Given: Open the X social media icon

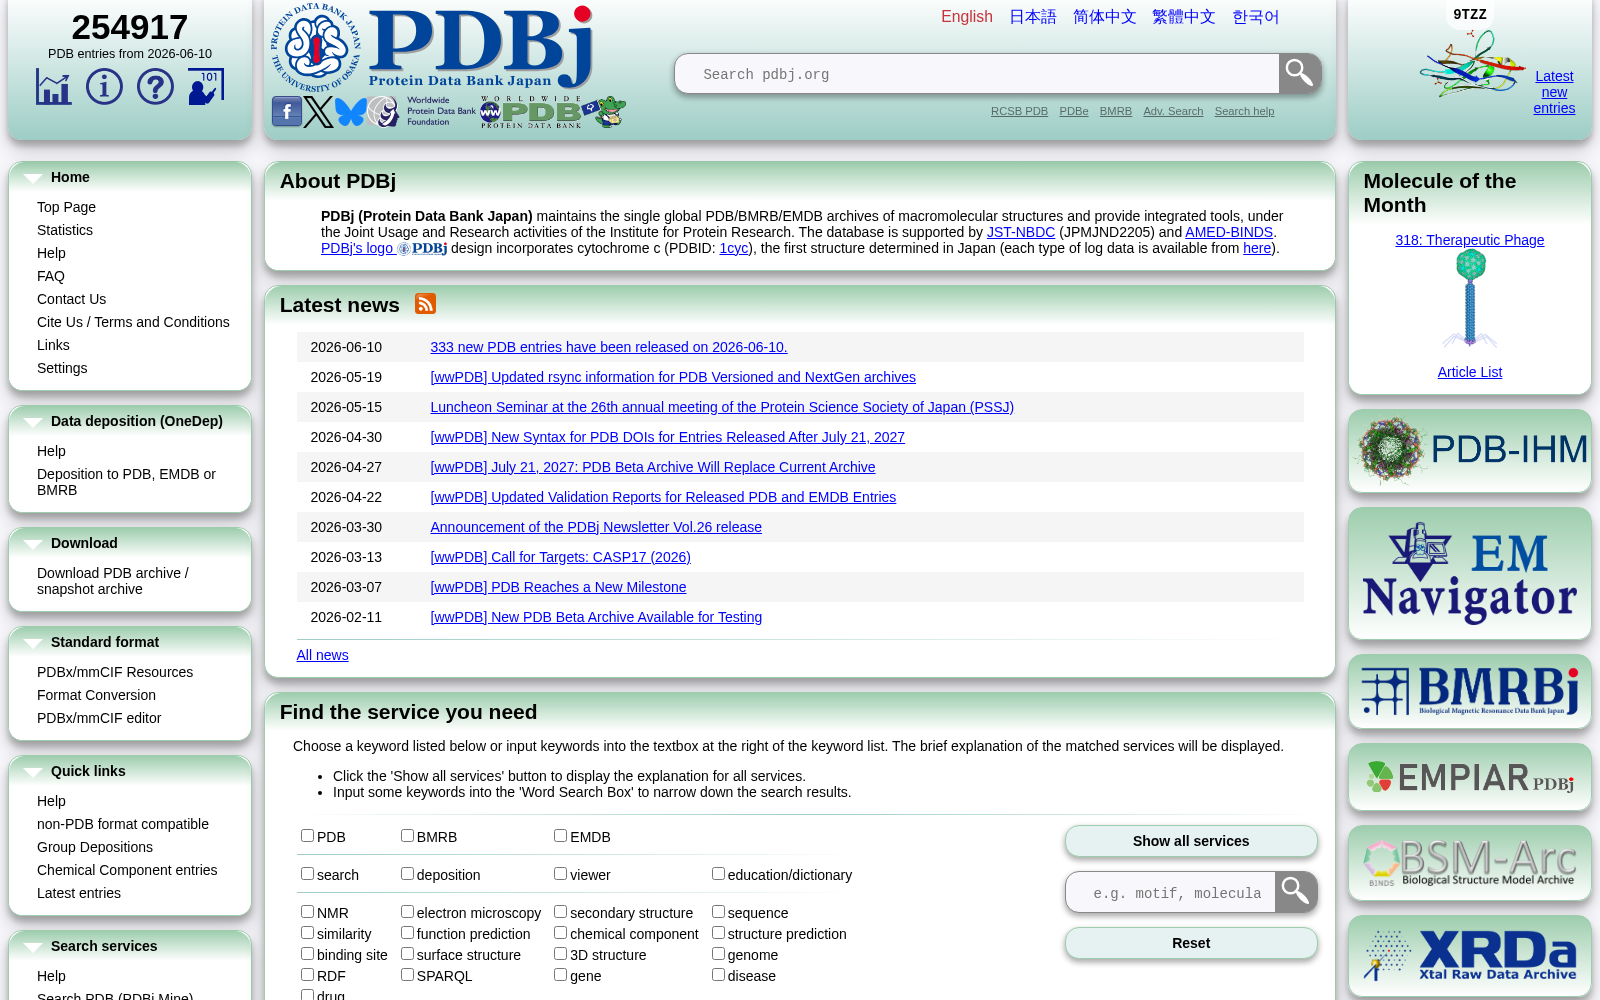Looking at the screenshot, I should pos(319,111).
